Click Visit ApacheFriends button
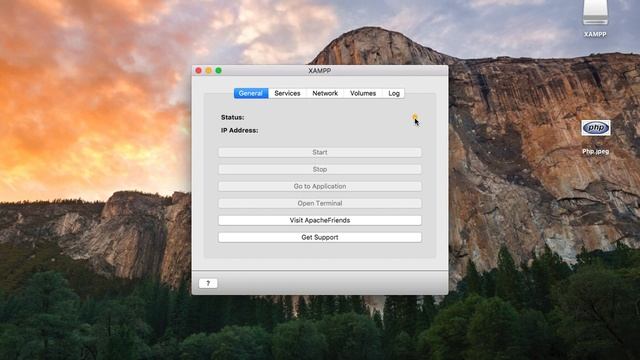640x360 pixels. click(x=320, y=220)
